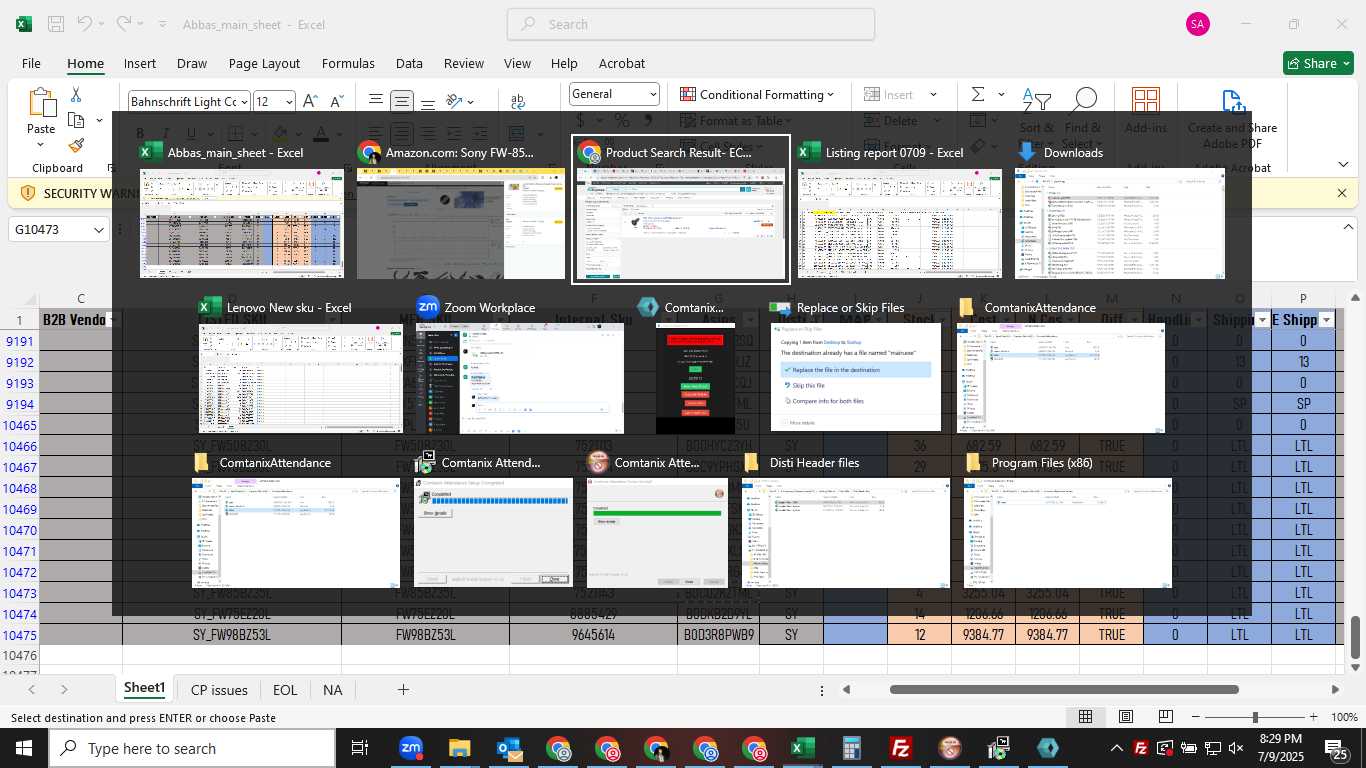Viewport: 1366px width, 768px height.
Task: Switch to Normal view in status bar
Action: [1085, 717]
